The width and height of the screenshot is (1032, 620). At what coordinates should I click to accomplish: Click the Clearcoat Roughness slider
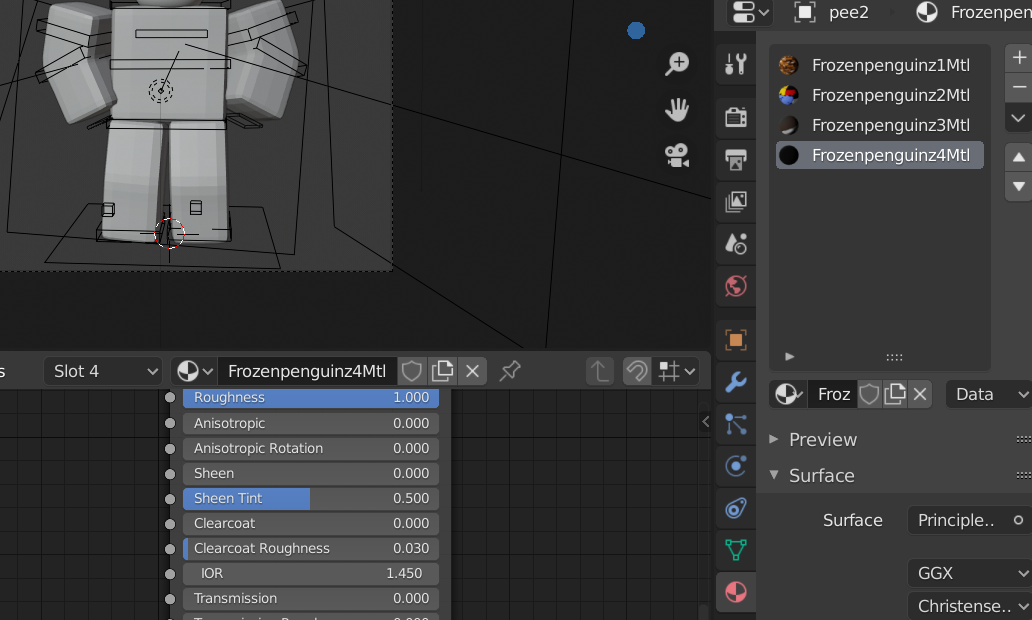coord(311,548)
